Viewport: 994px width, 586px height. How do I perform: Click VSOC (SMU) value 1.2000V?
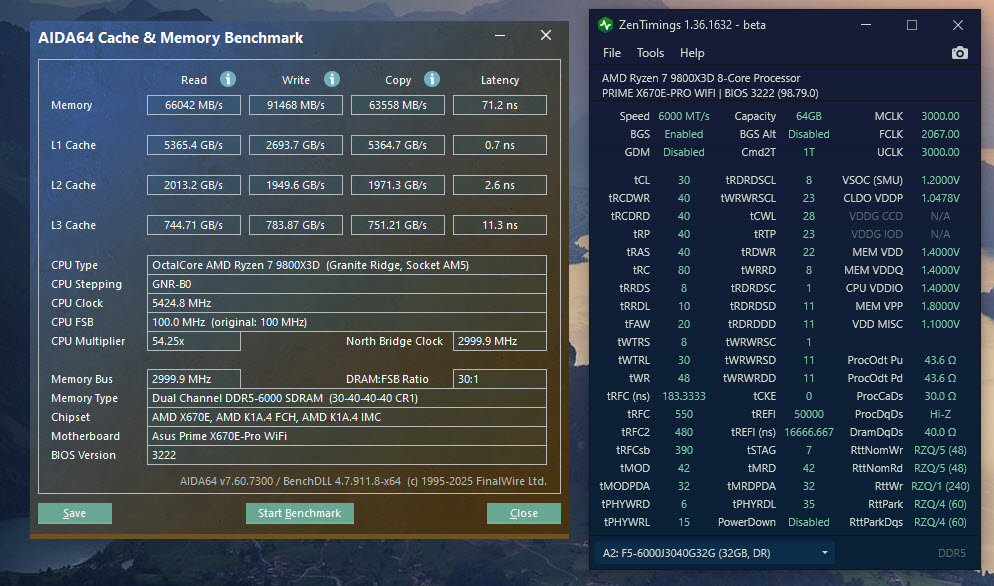(940, 180)
